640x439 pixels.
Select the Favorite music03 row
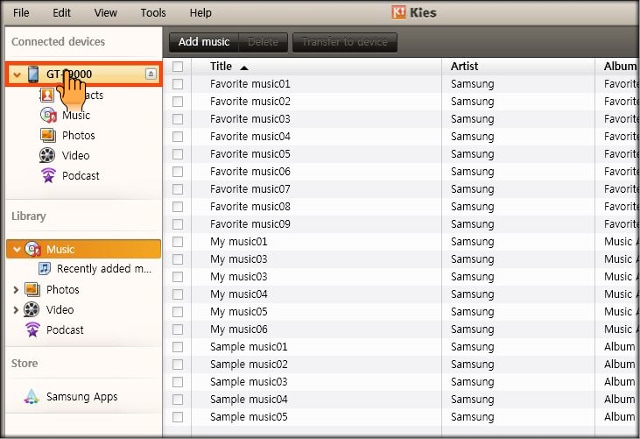tap(401, 119)
